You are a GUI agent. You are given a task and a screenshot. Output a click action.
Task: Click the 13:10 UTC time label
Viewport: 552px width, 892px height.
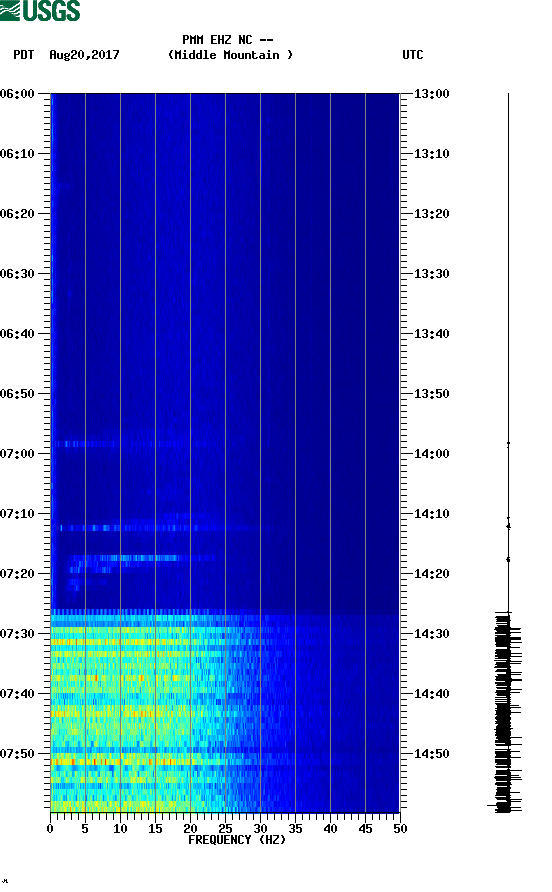coord(431,154)
